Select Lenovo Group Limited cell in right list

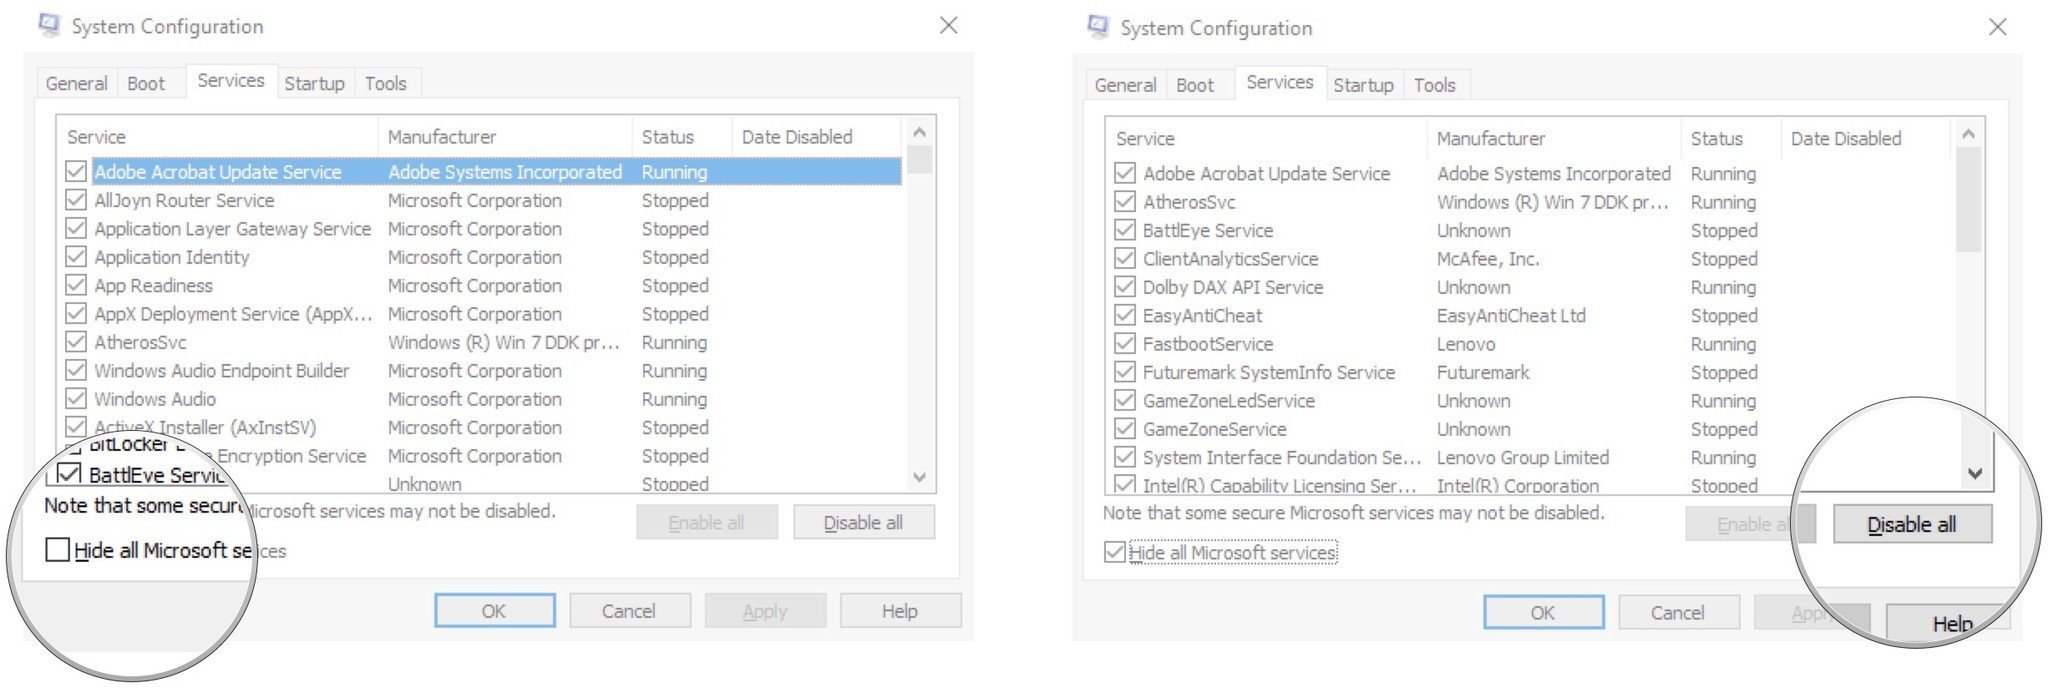[x=1523, y=457]
